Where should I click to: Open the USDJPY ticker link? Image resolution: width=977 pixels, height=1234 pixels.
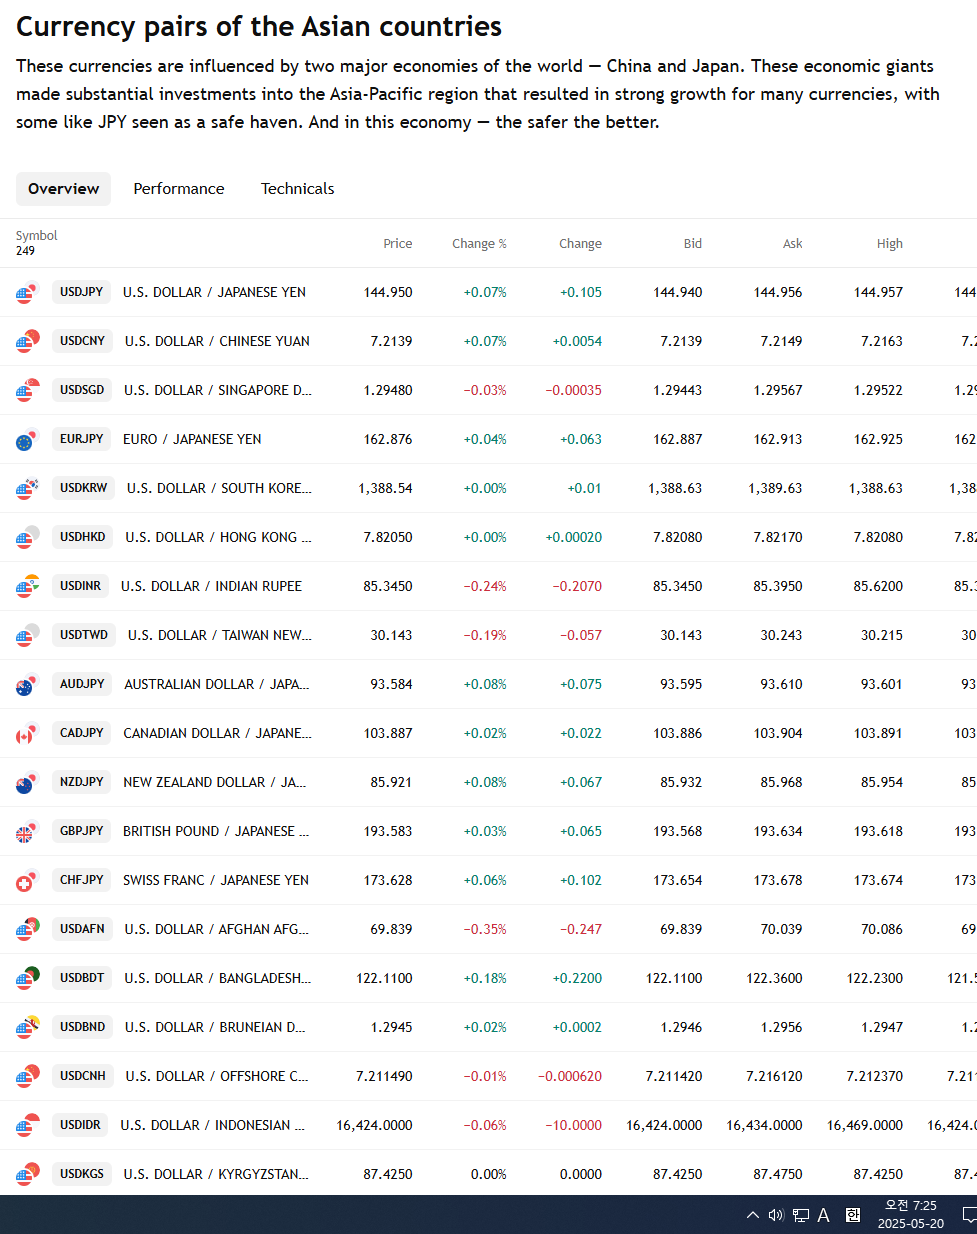tap(81, 292)
